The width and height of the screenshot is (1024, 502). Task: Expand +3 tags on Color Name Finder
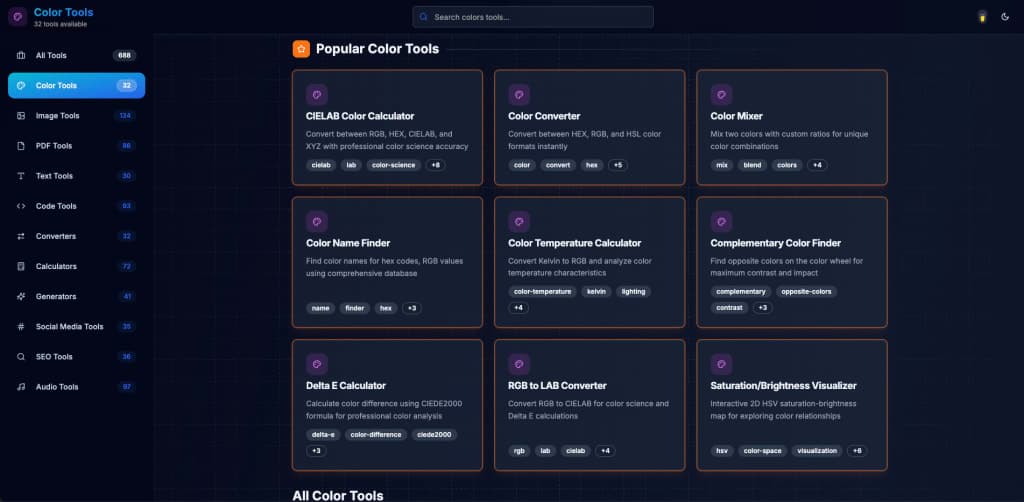411,308
